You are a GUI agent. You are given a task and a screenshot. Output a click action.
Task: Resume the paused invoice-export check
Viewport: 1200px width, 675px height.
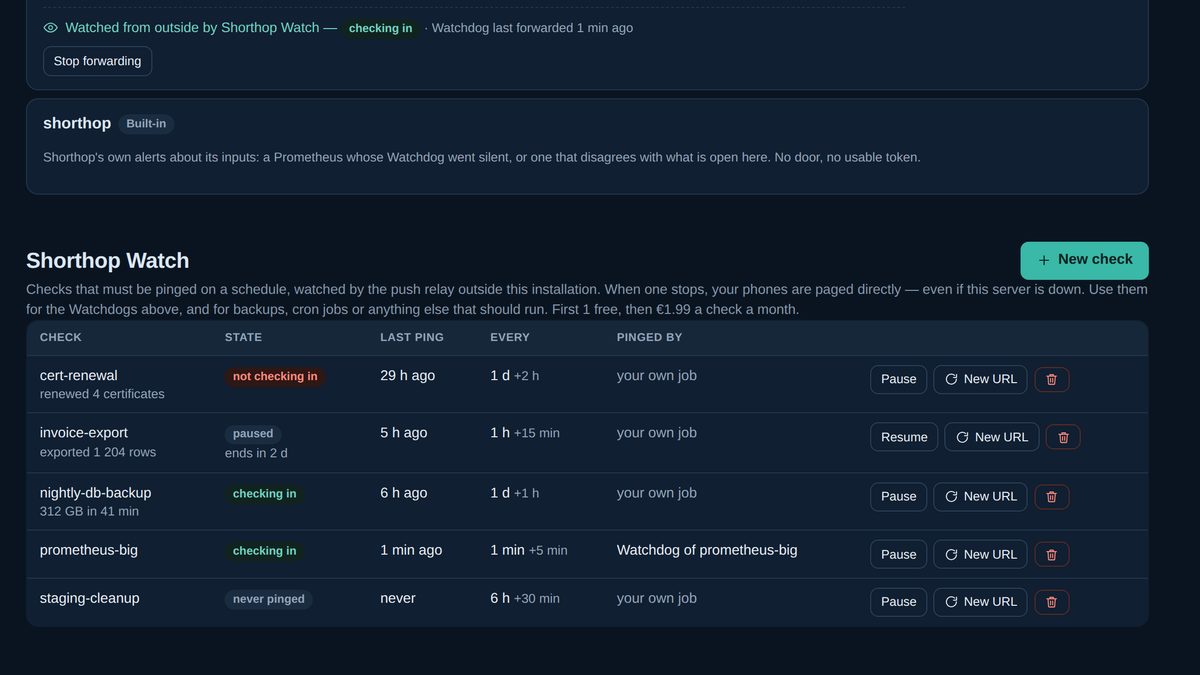click(904, 437)
